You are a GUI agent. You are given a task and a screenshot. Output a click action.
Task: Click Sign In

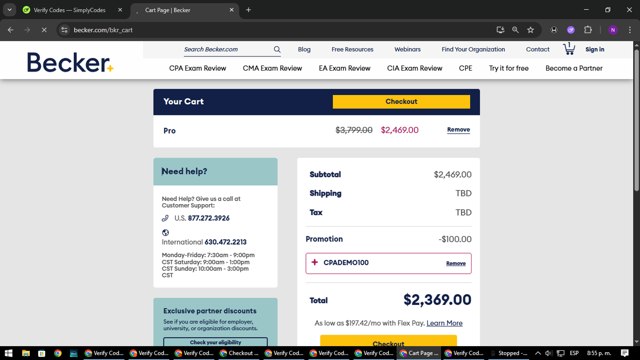click(x=595, y=49)
